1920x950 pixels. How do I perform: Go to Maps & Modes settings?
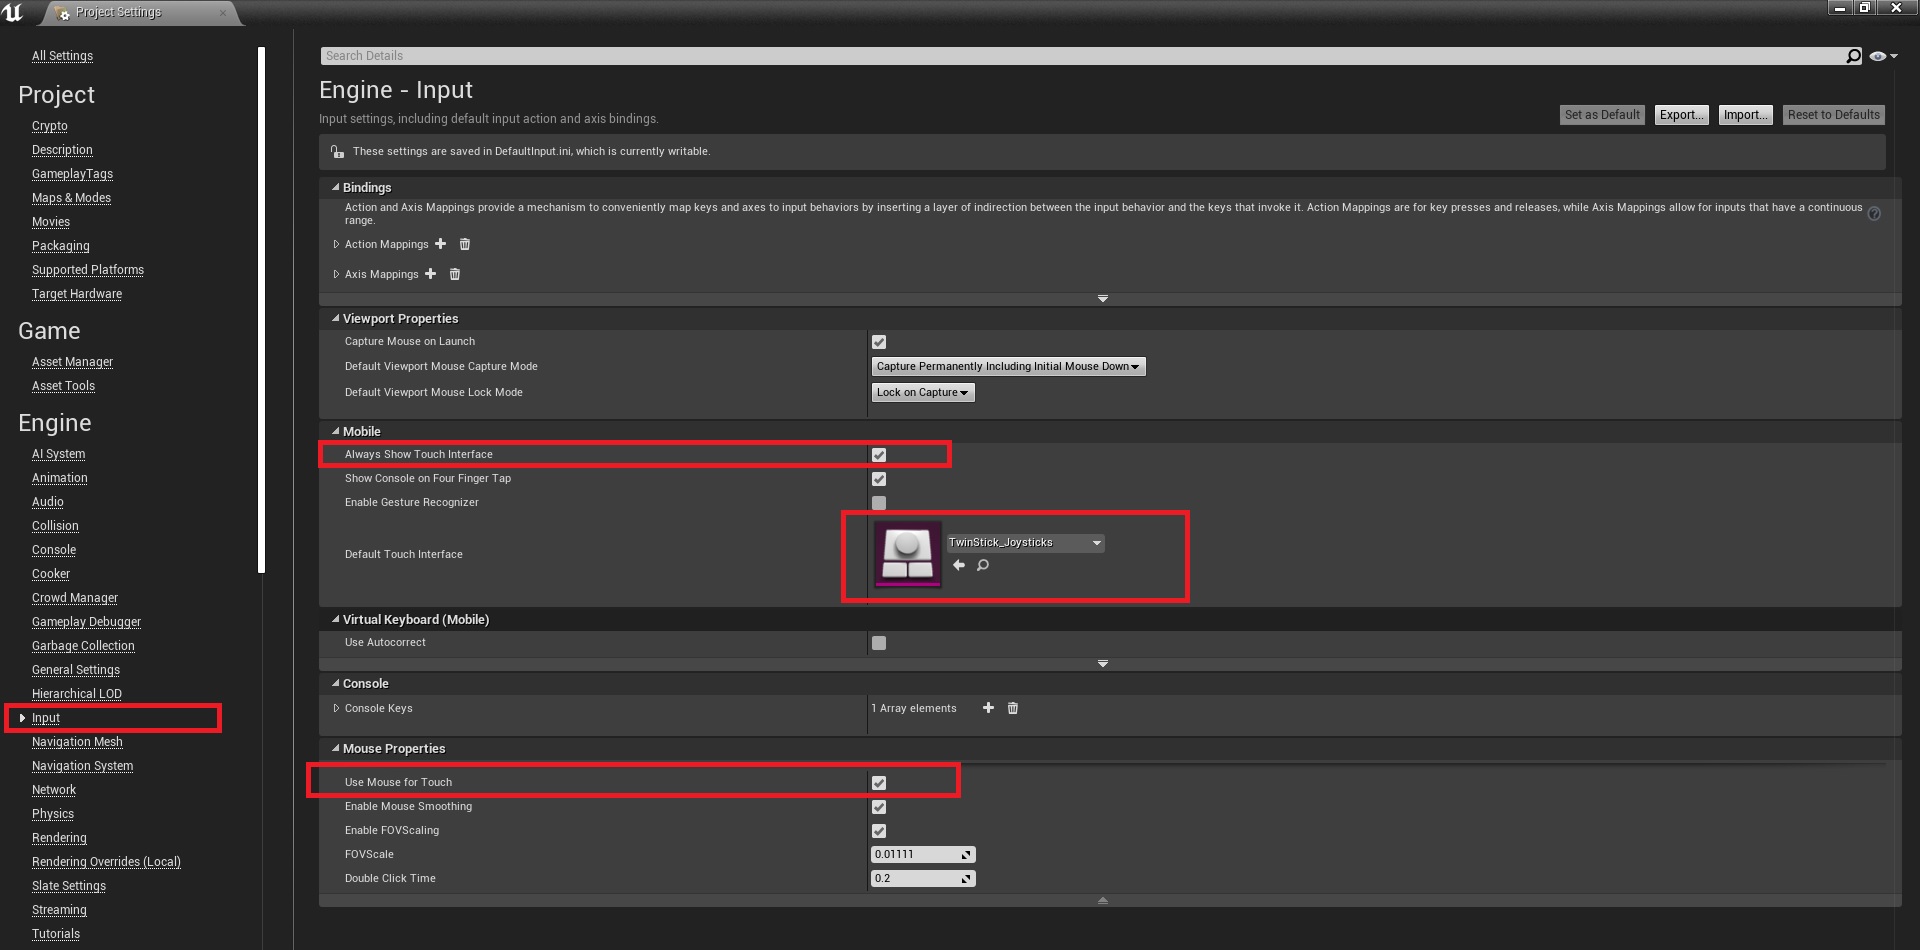[x=71, y=198]
